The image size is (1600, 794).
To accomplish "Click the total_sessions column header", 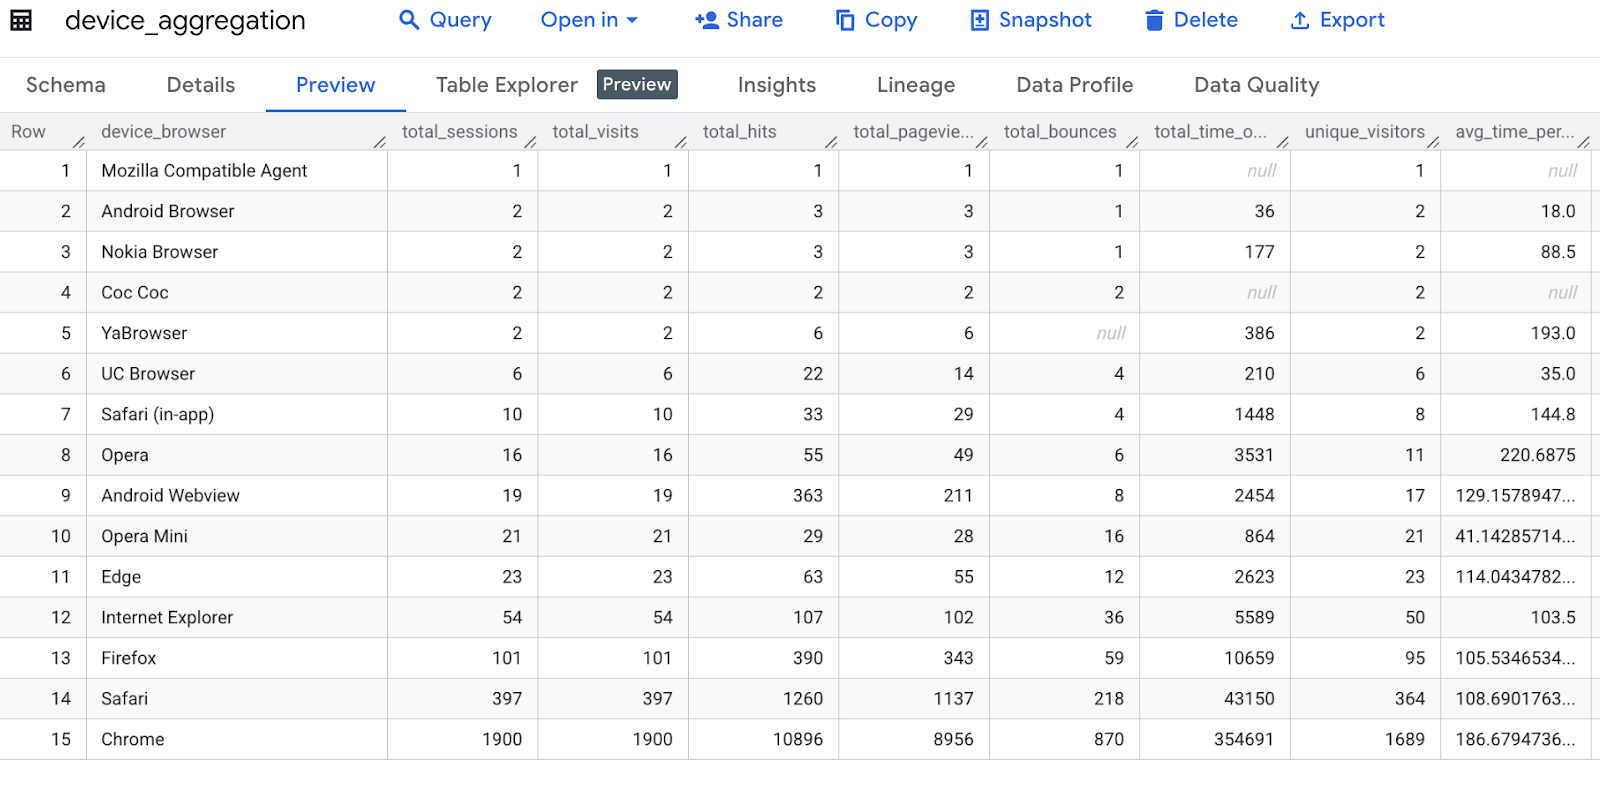I will 459,132.
